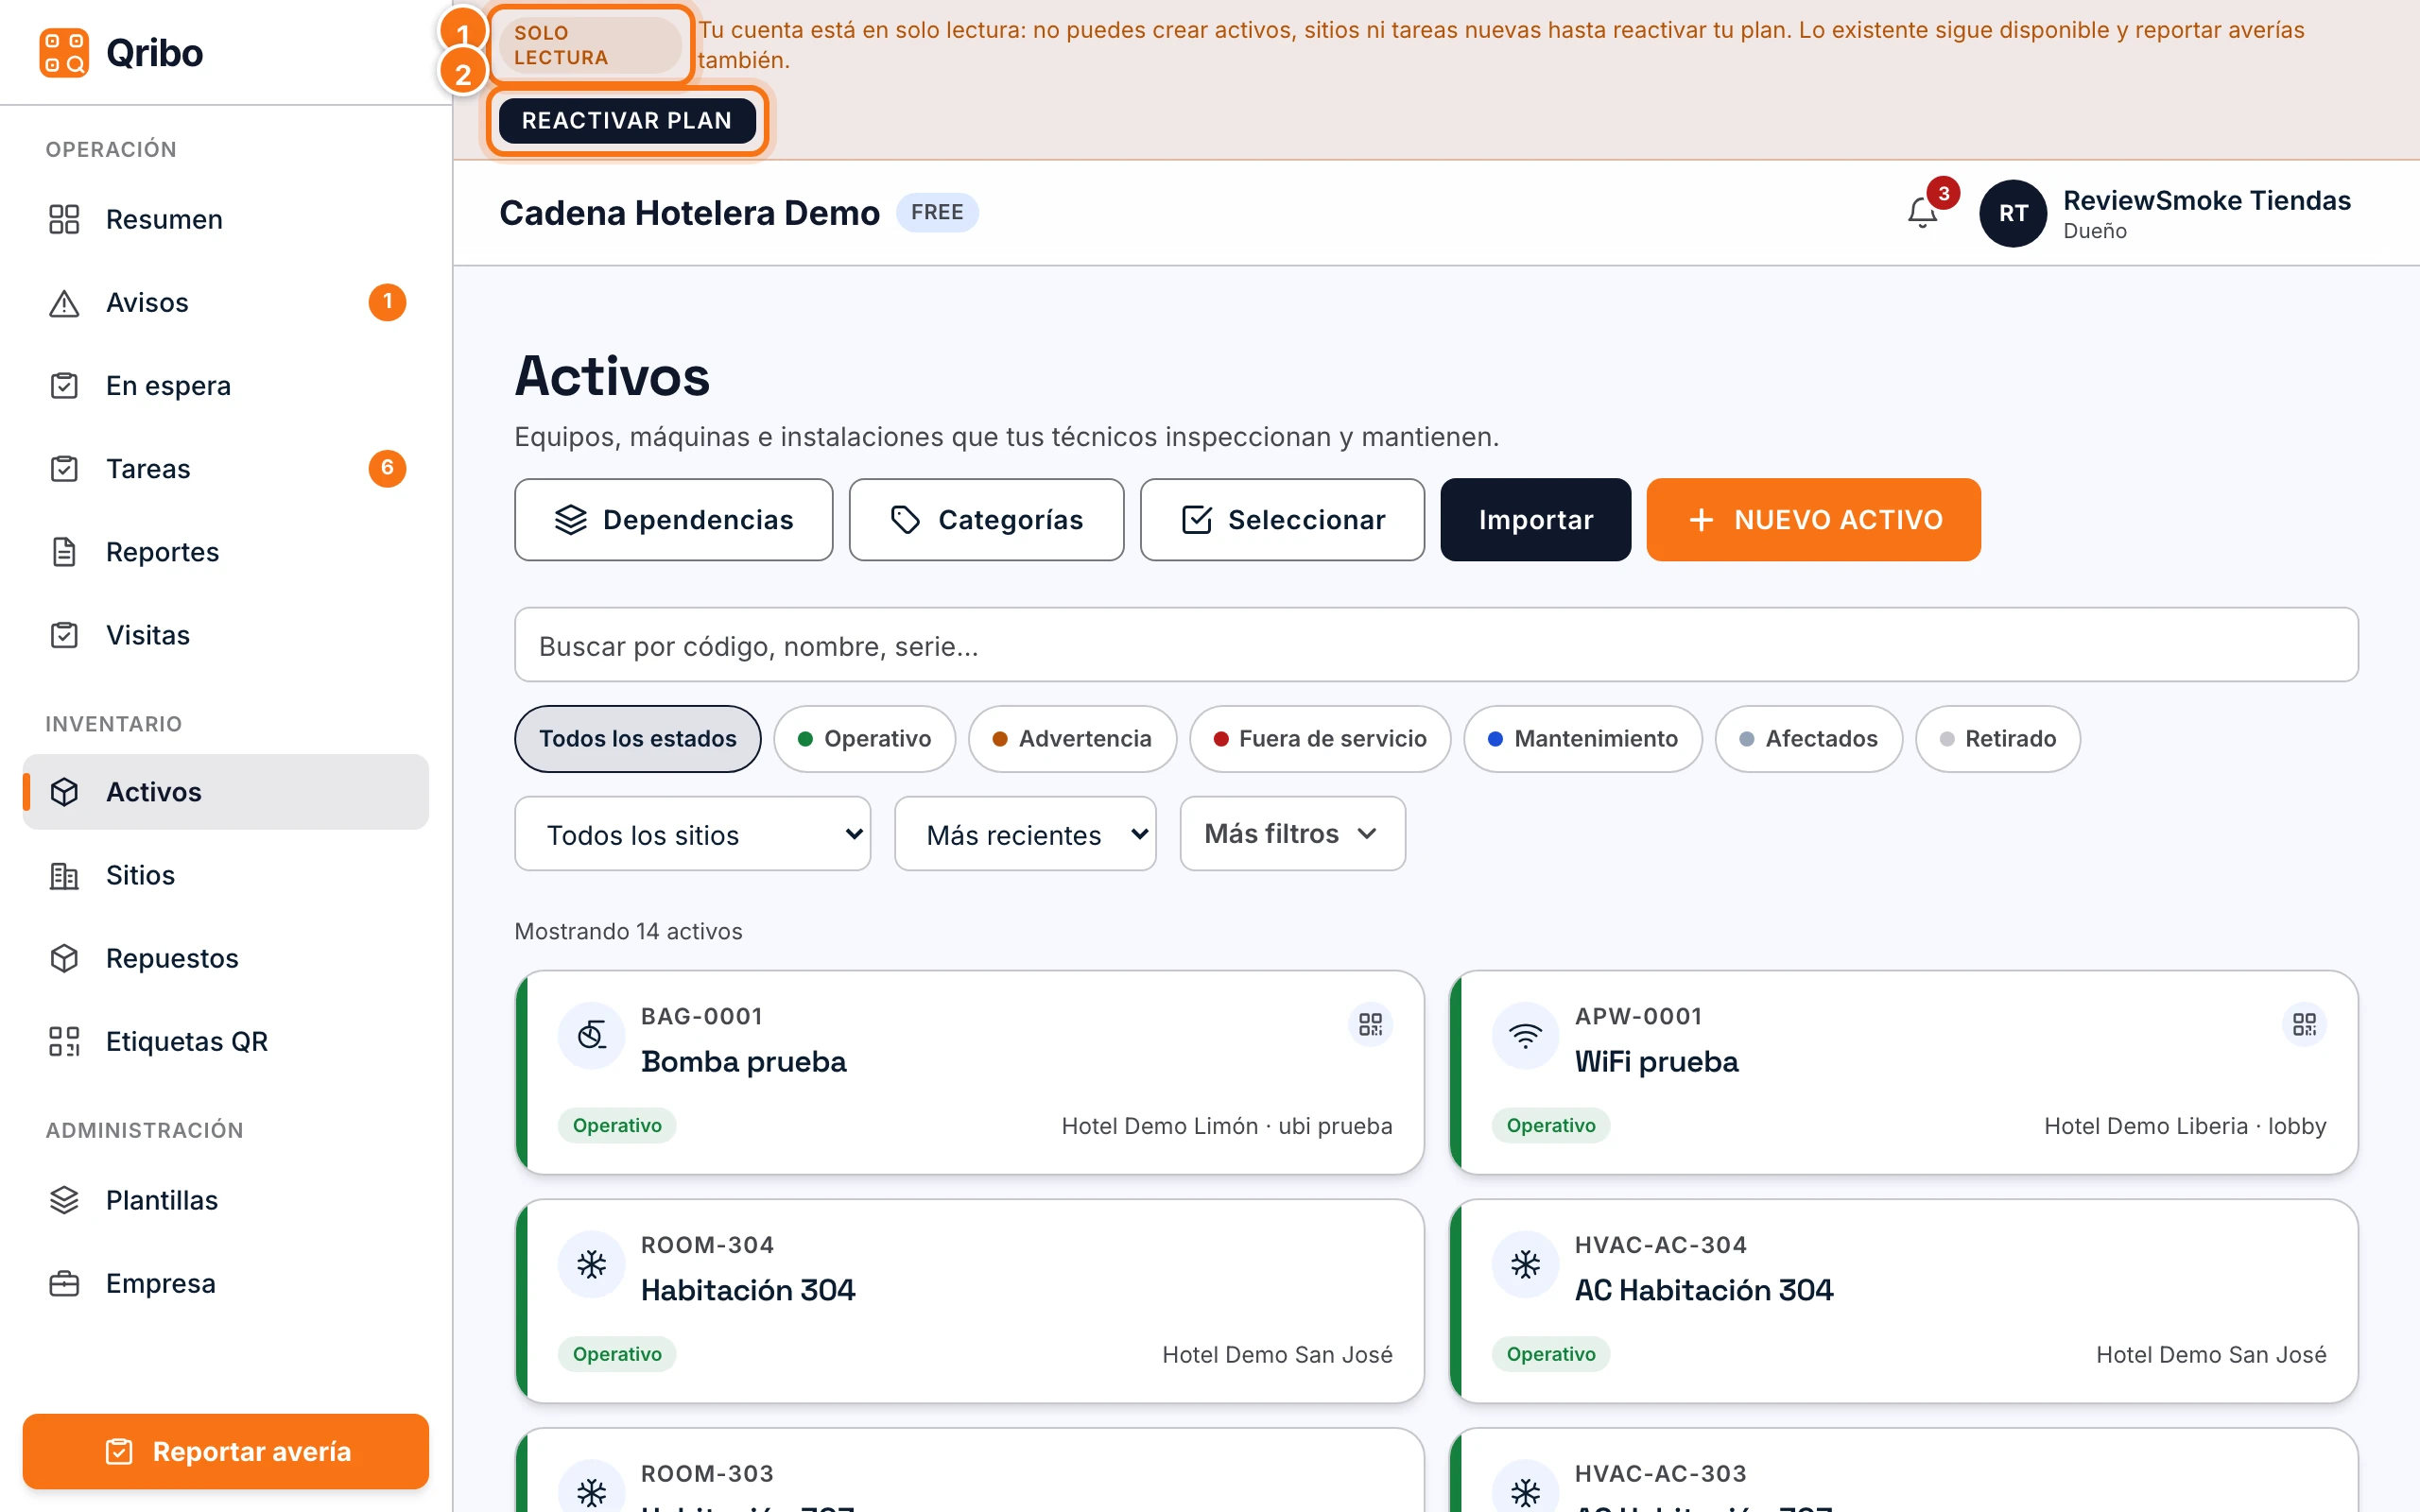Click the asset search field
Screen dimensions: 2420x1512
tap(1436, 645)
